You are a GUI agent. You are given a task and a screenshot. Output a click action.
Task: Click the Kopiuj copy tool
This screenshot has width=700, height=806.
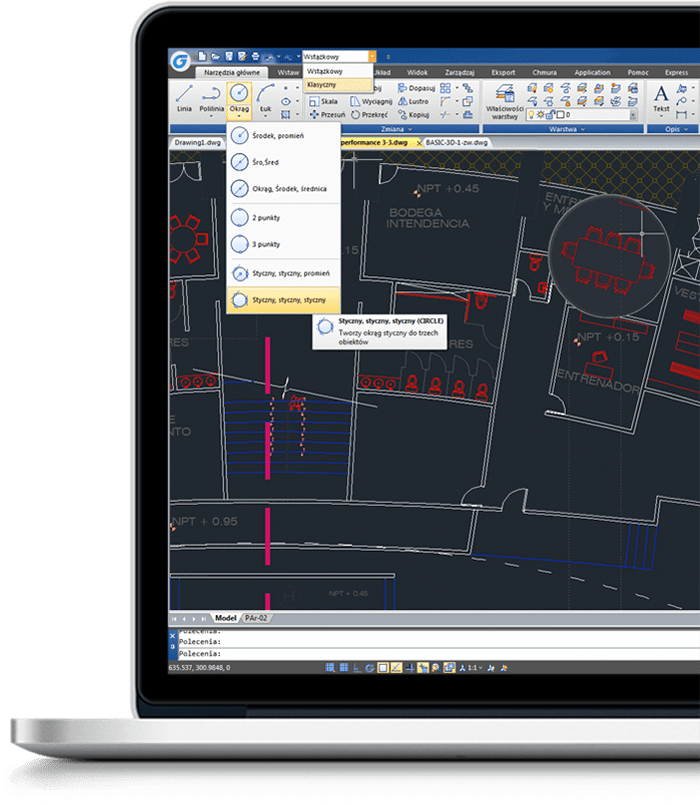tap(414, 115)
